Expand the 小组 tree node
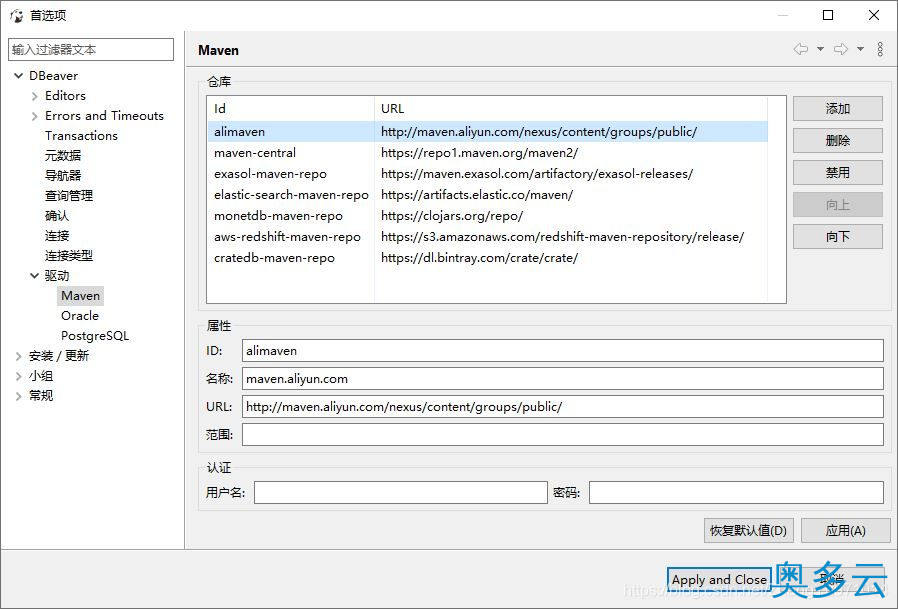The image size is (898, 609). click(18, 376)
